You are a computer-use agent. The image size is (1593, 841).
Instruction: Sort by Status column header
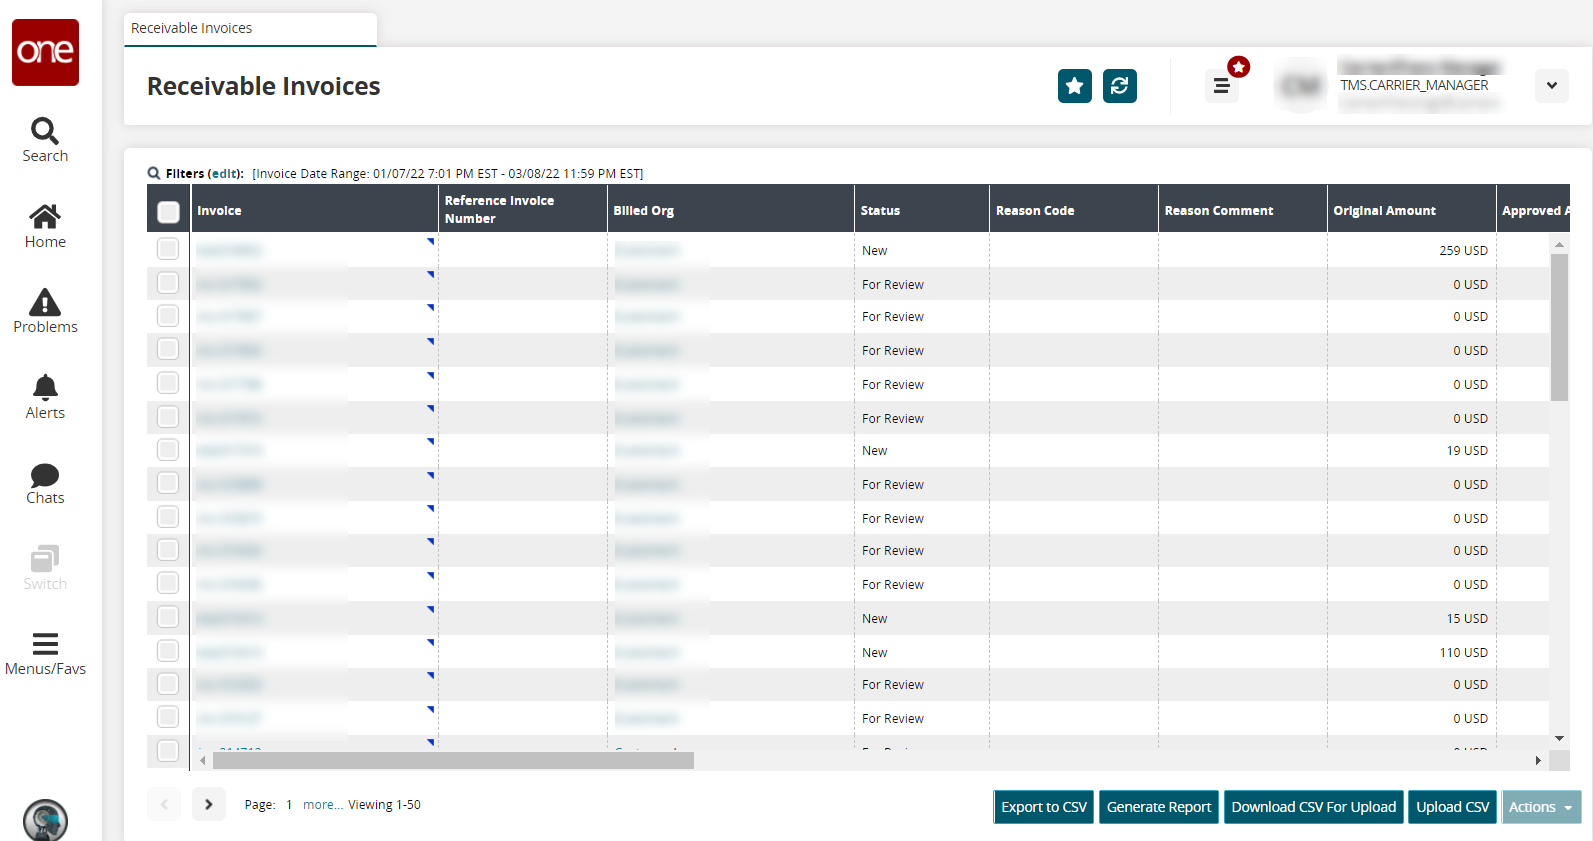pyautogui.click(x=880, y=211)
